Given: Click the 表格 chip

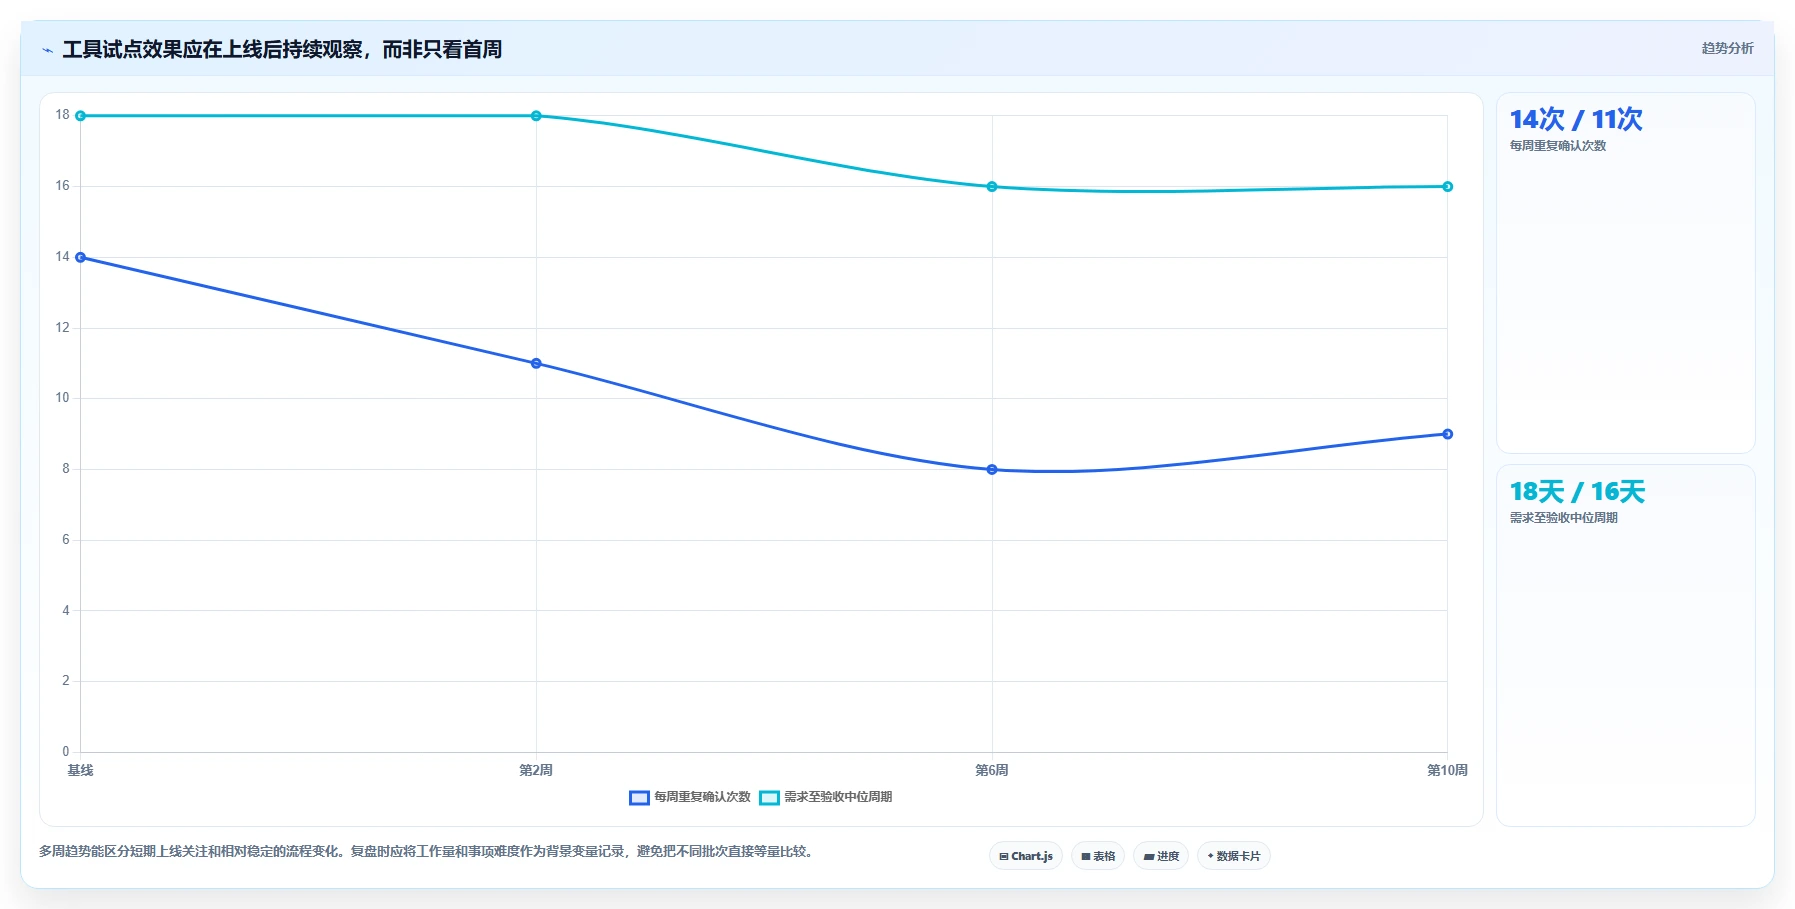Looking at the screenshot, I should coord(1097,856).
